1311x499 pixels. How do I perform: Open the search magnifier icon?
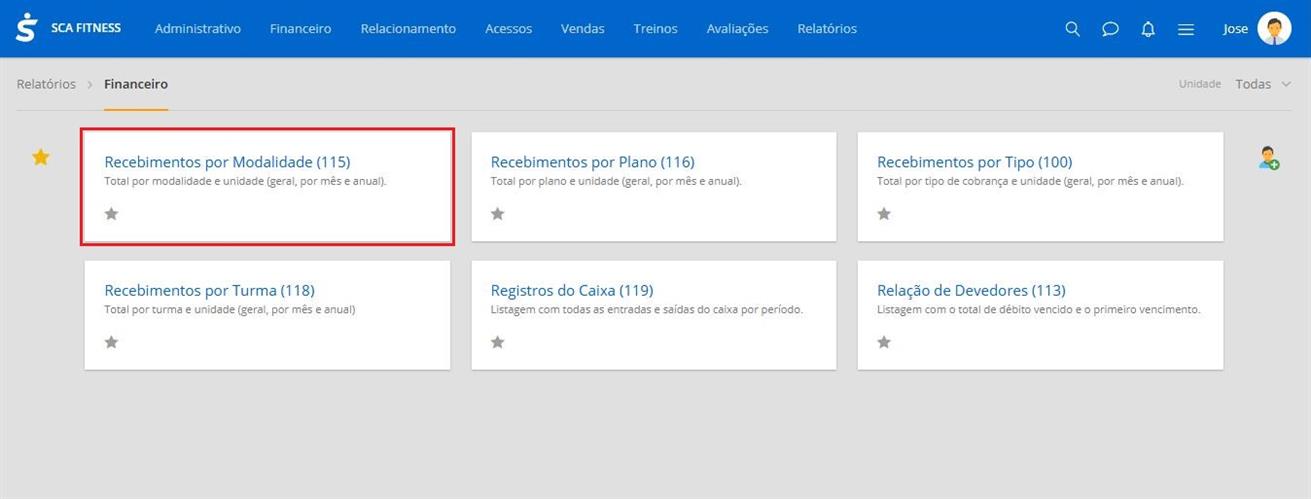[x=1073, y=29]
